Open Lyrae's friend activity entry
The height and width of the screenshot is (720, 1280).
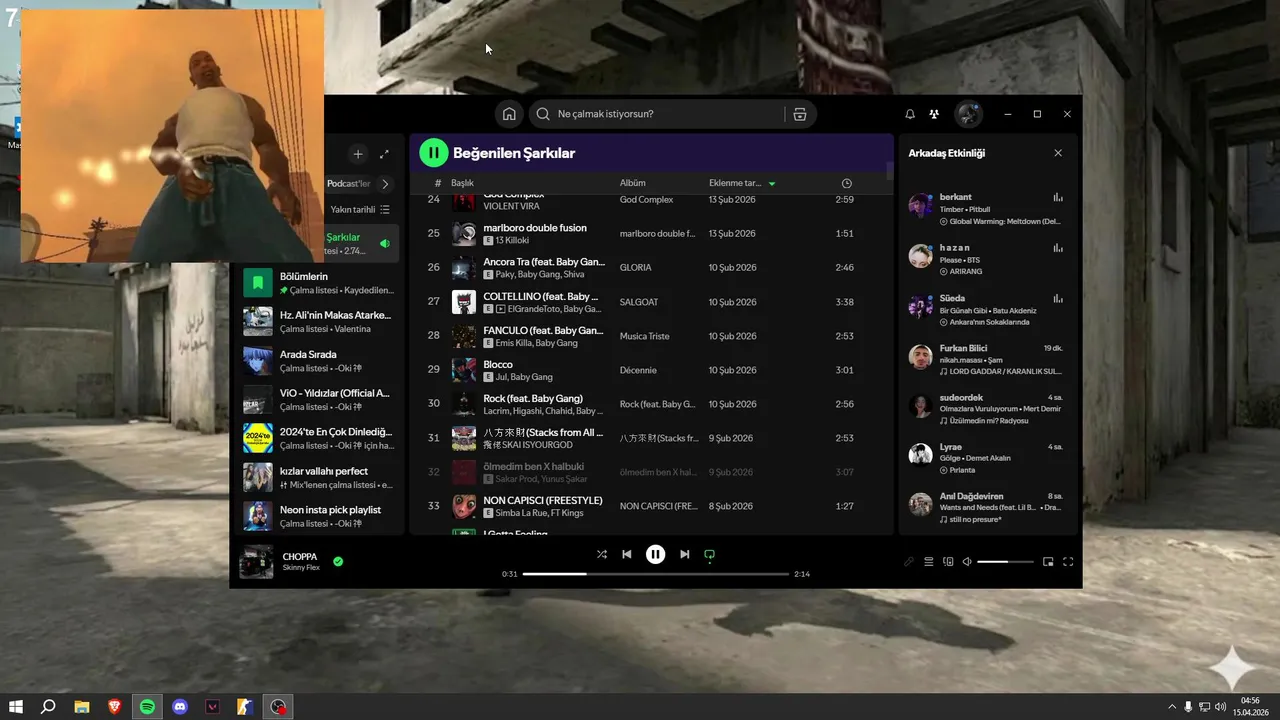point(988,457)
